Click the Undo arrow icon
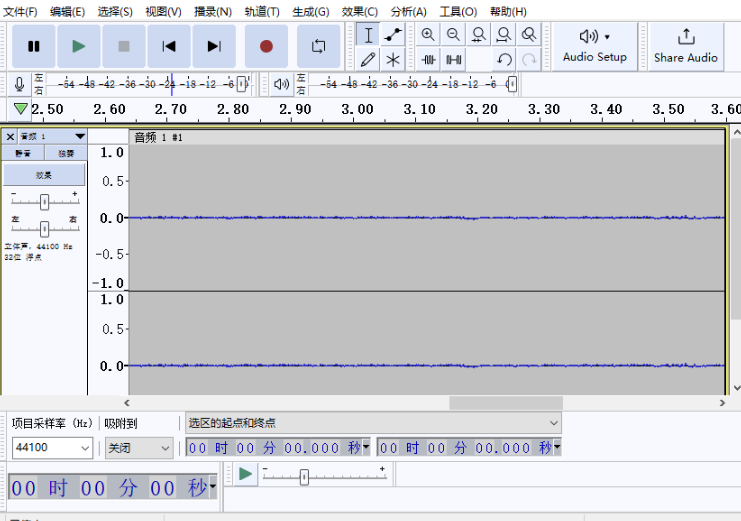The width and height of the screenshot is (741, 521). 504,60
